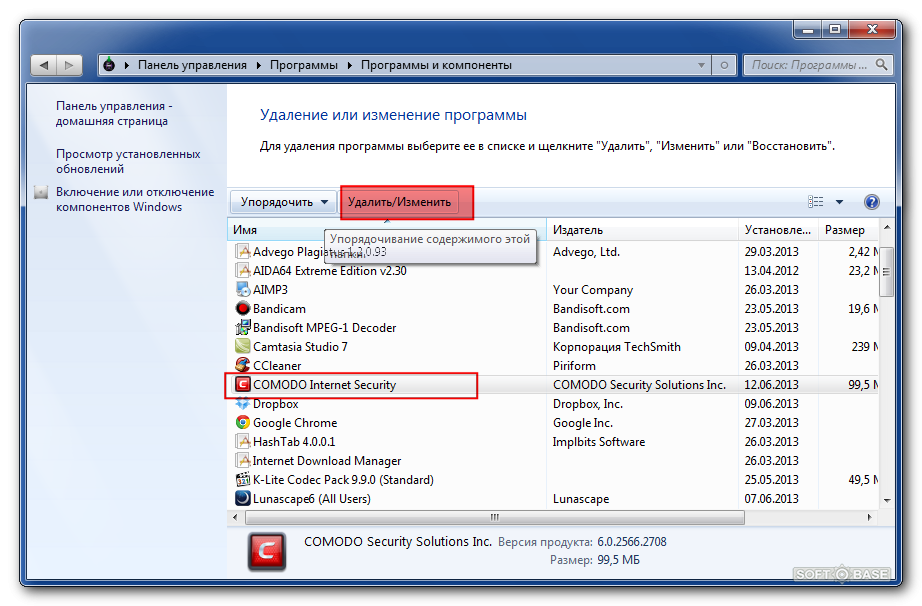Click the Windows components shield icon
Viewport: 922px width, 606px height.
[41, 192]
